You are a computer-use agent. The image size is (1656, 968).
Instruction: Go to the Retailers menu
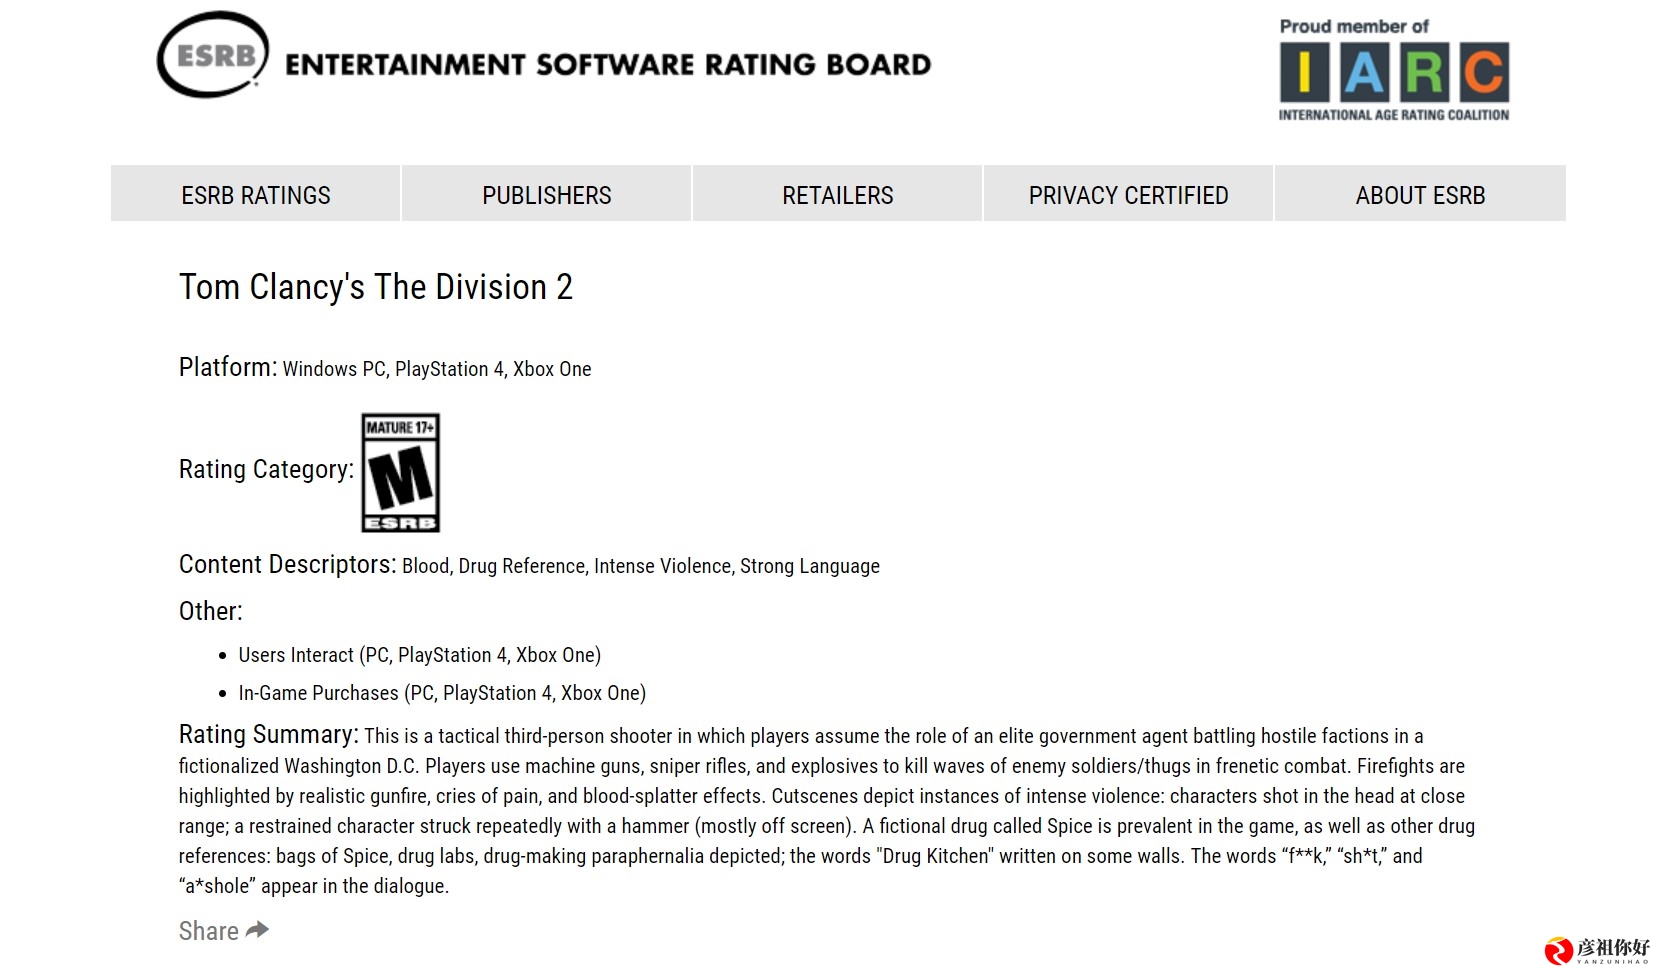point(838,194)
